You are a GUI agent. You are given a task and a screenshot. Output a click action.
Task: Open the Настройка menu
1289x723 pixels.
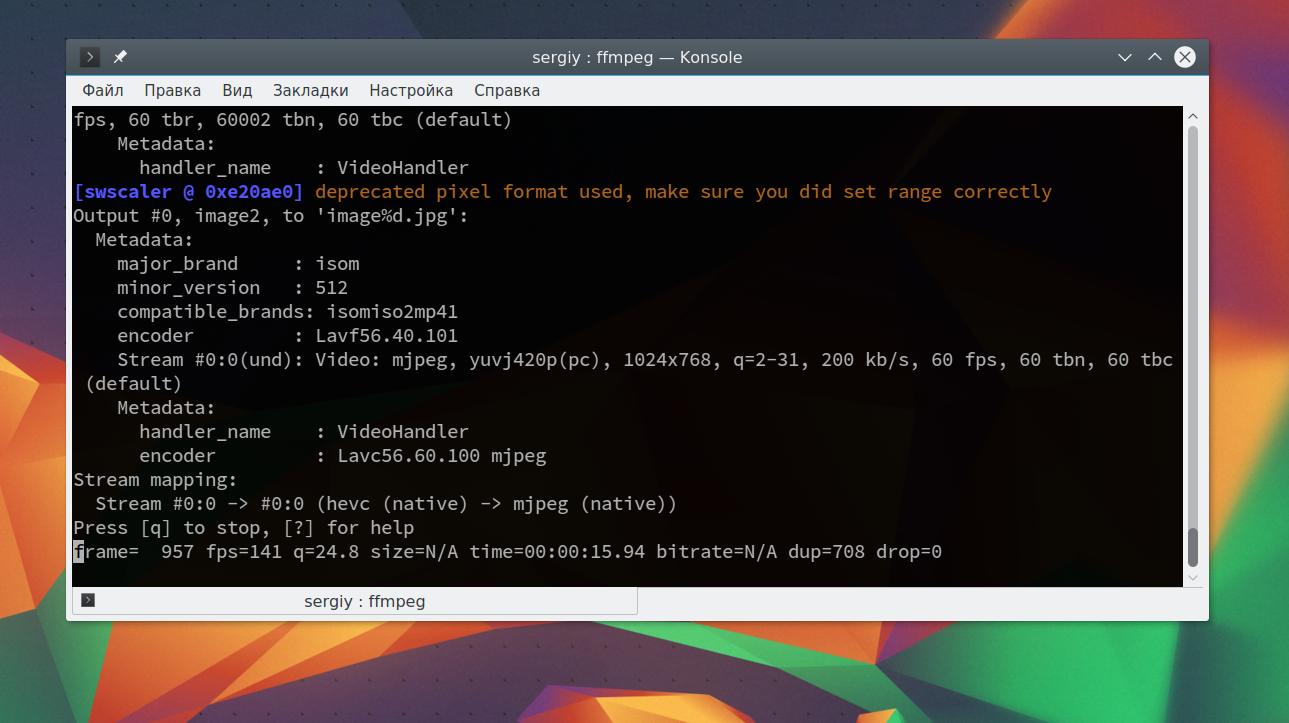411,90
